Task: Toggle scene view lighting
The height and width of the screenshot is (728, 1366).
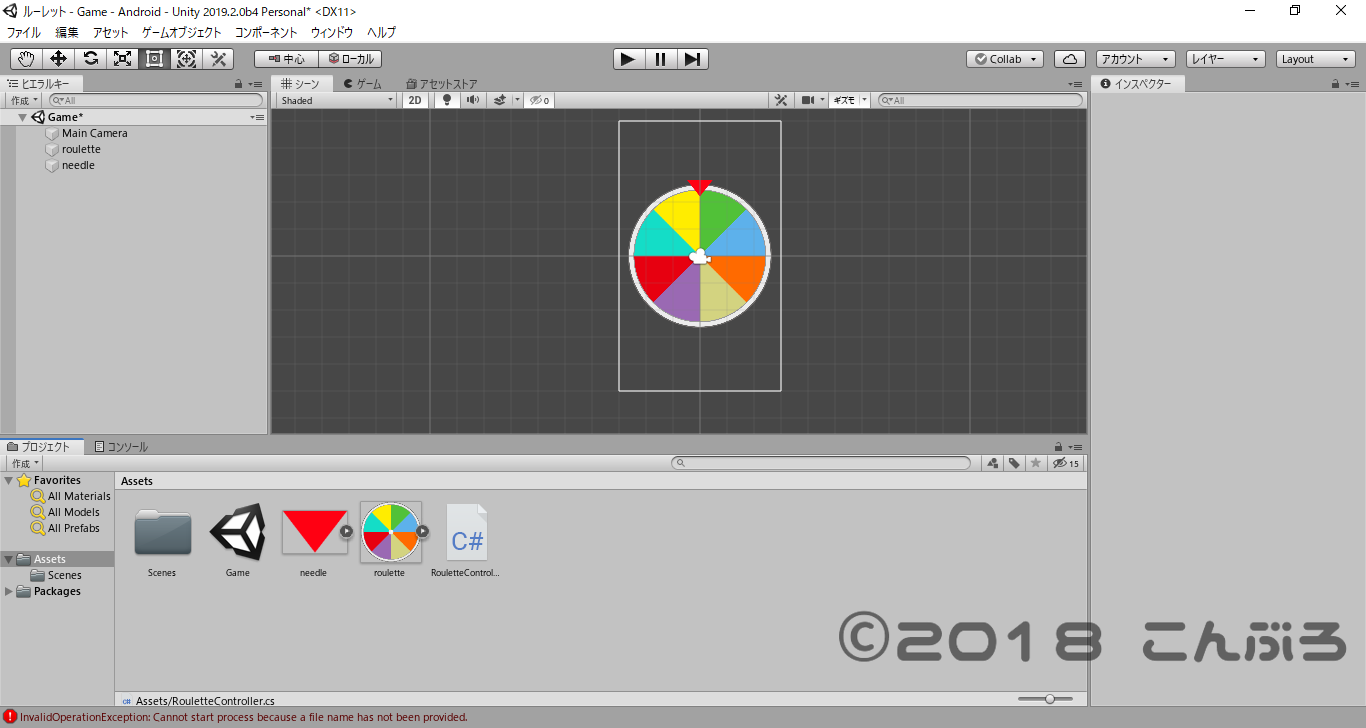Action: click(x=446, y=100)
